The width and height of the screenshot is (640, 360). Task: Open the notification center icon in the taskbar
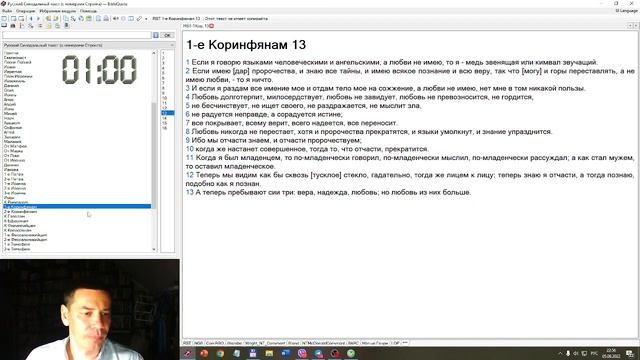point(630,353)
